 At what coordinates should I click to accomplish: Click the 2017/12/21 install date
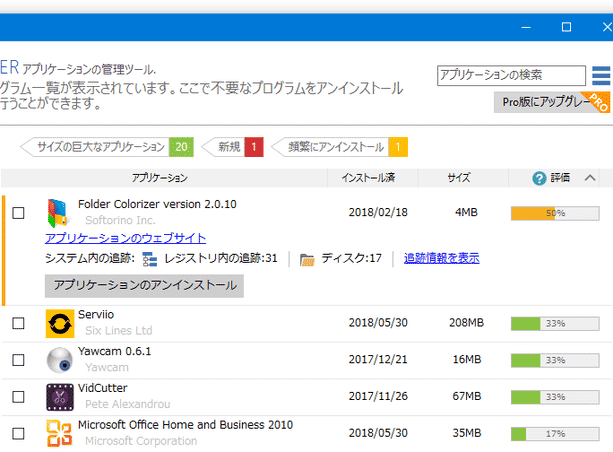pos(378,359)
